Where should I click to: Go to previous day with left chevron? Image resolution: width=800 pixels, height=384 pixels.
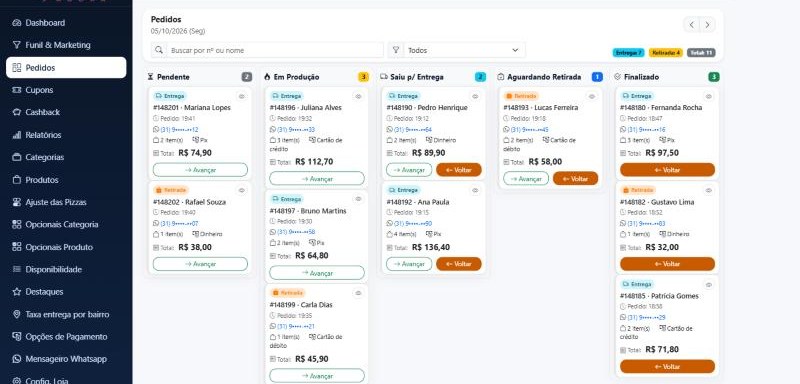[x=691, y=24]
